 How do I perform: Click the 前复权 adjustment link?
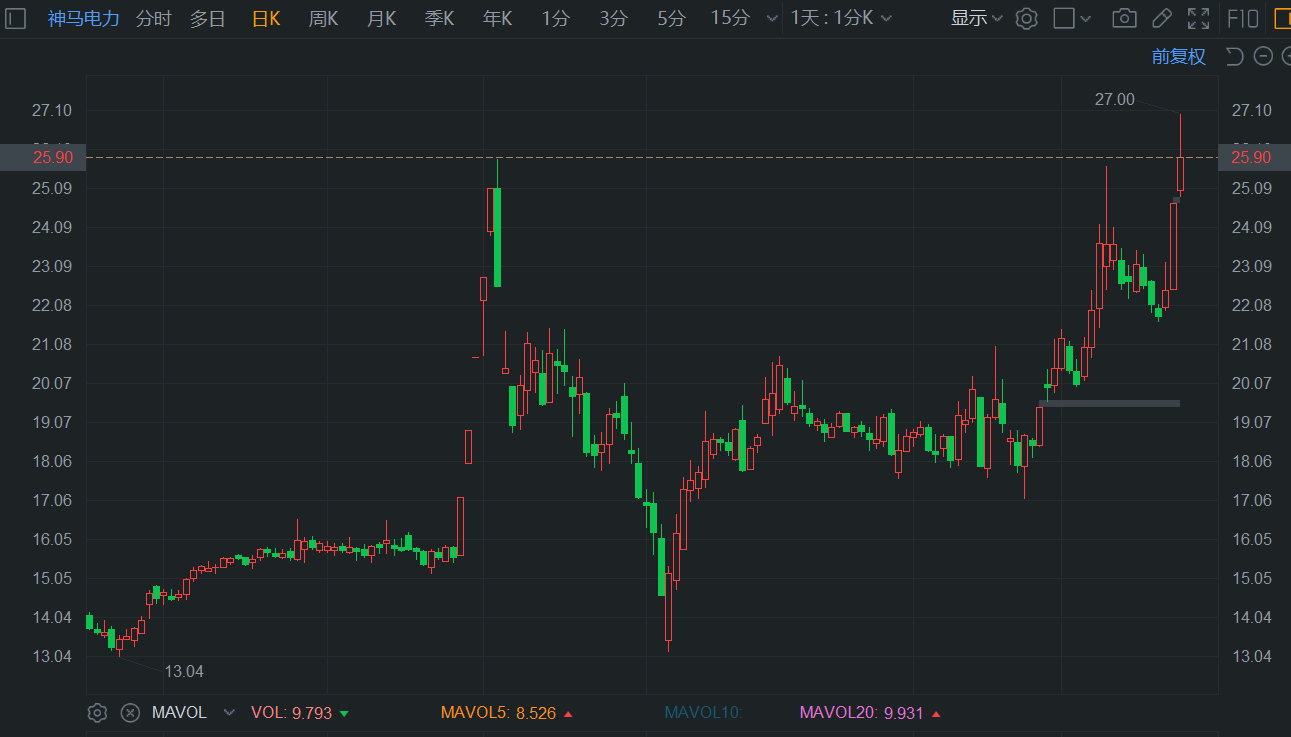click(x=1178, y=56)
